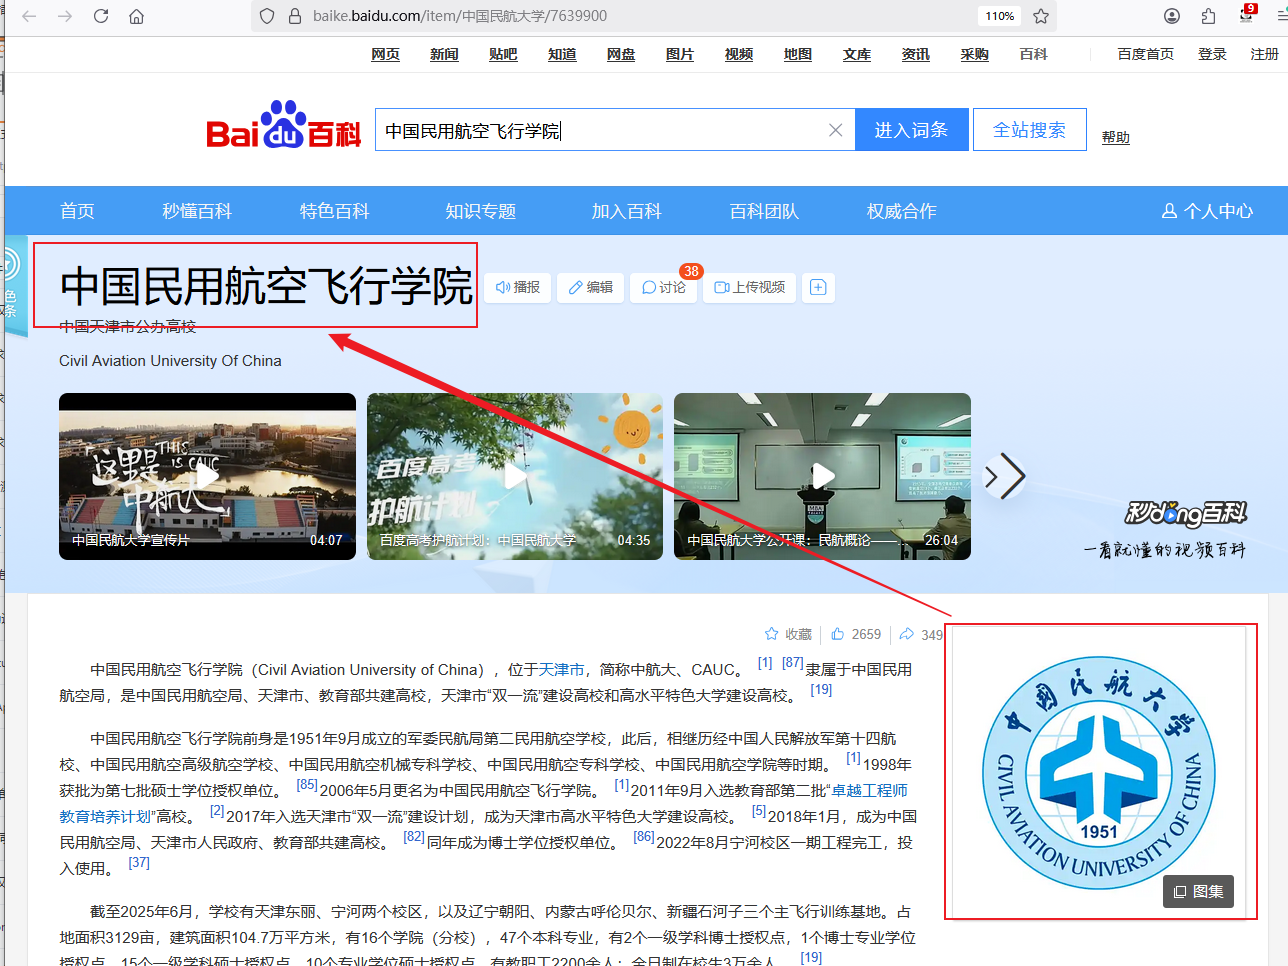Click reference [37] citation
Viewport: 1288px width, 966px height.
pyautogui.click(x=139, y=863)
